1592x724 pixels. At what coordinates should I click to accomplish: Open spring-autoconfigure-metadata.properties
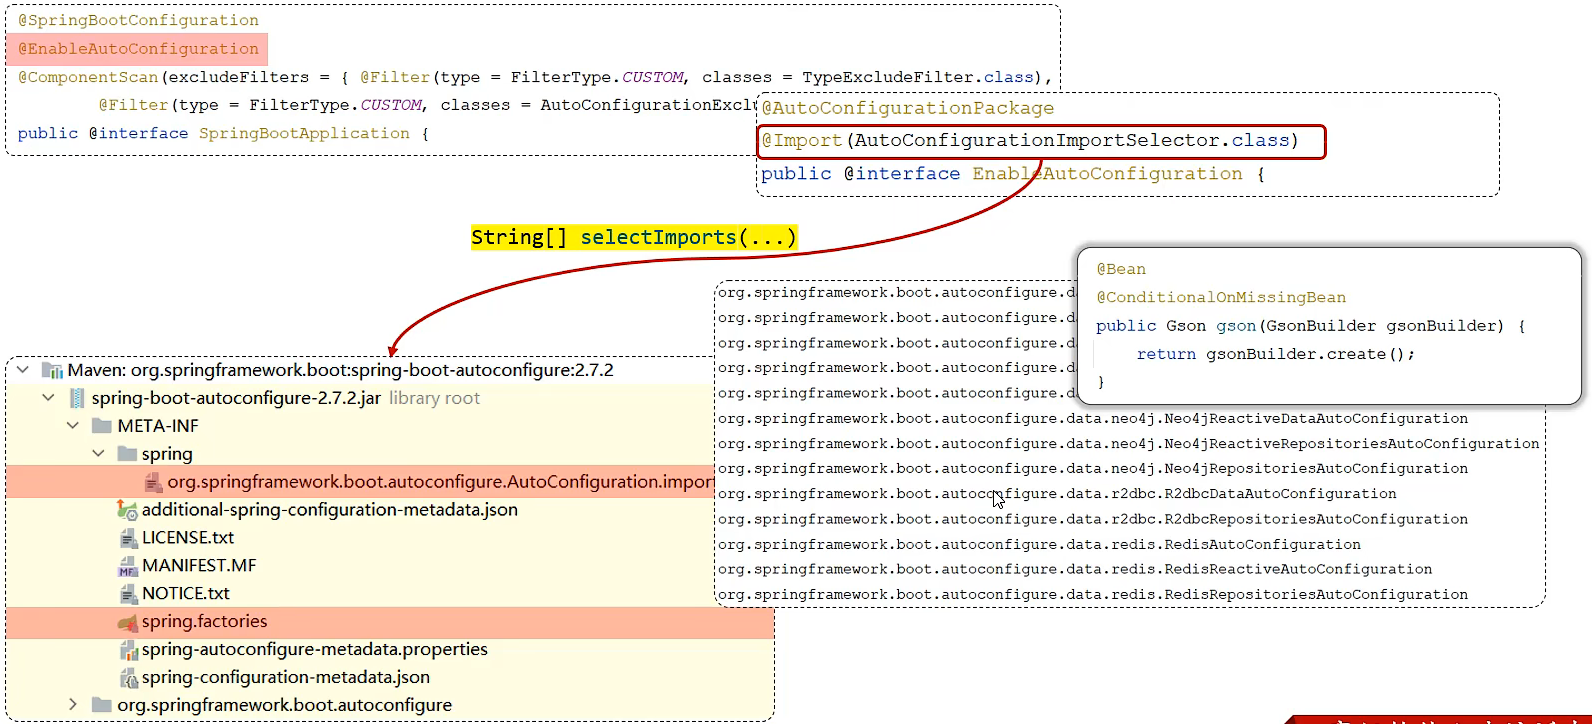[x=315, y=650]
